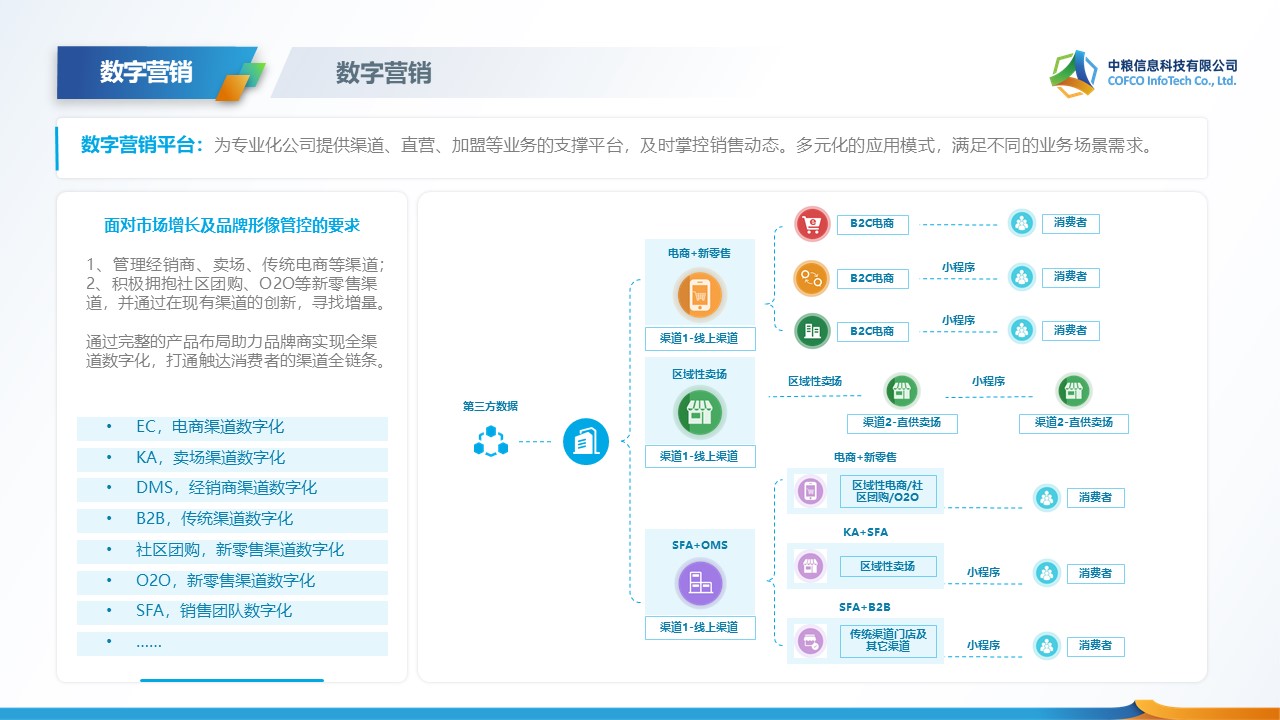Click the SFA,销售团队数字化 list item

(x=232, y=612)
